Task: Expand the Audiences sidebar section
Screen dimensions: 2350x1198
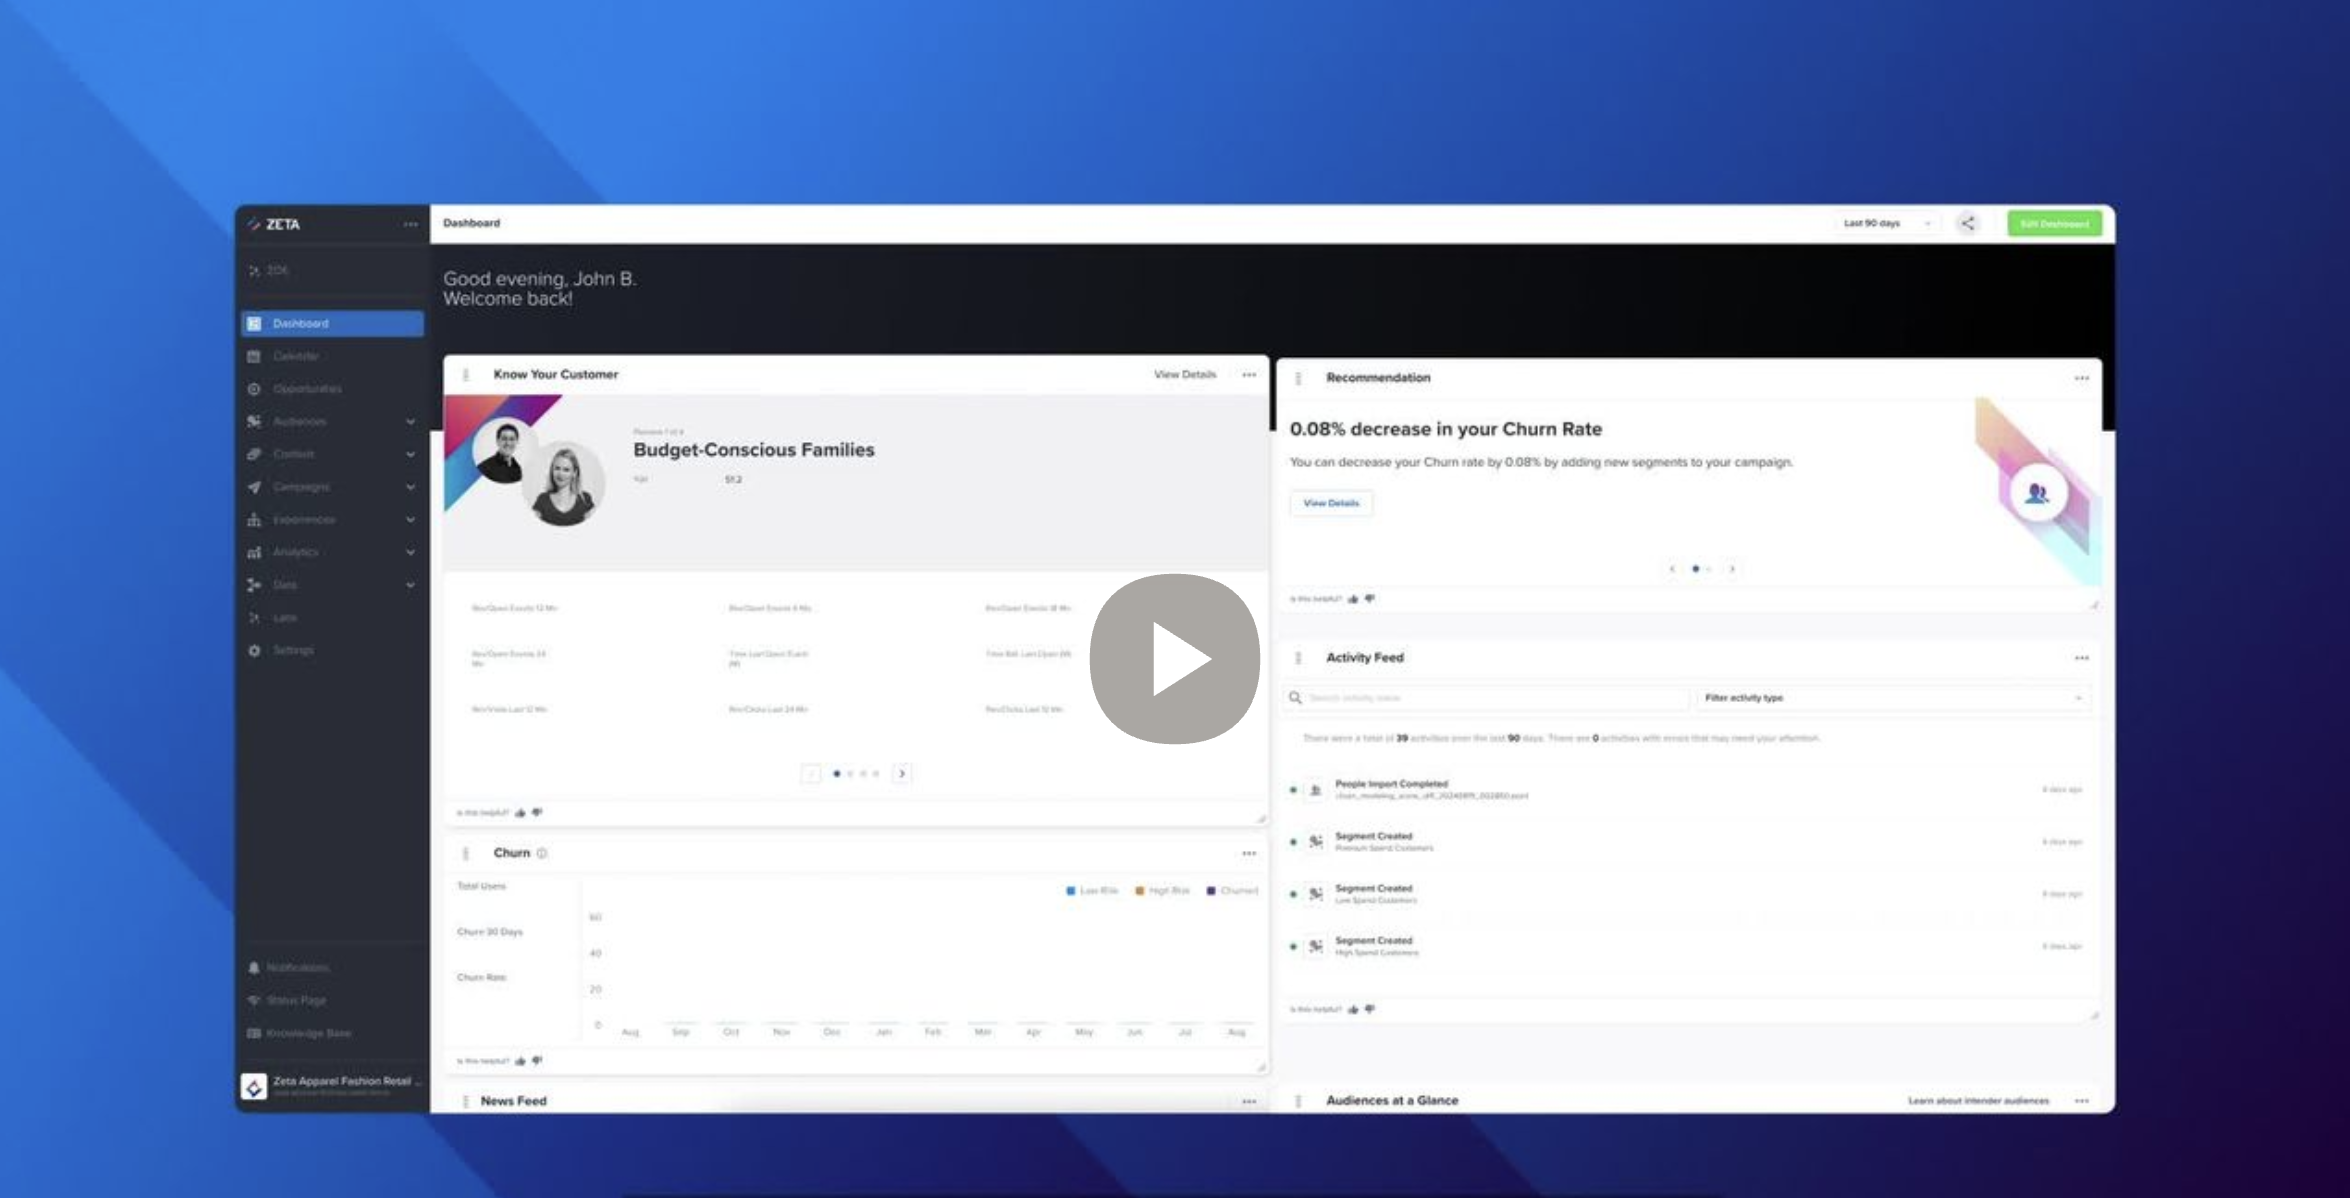Action: 410,422
